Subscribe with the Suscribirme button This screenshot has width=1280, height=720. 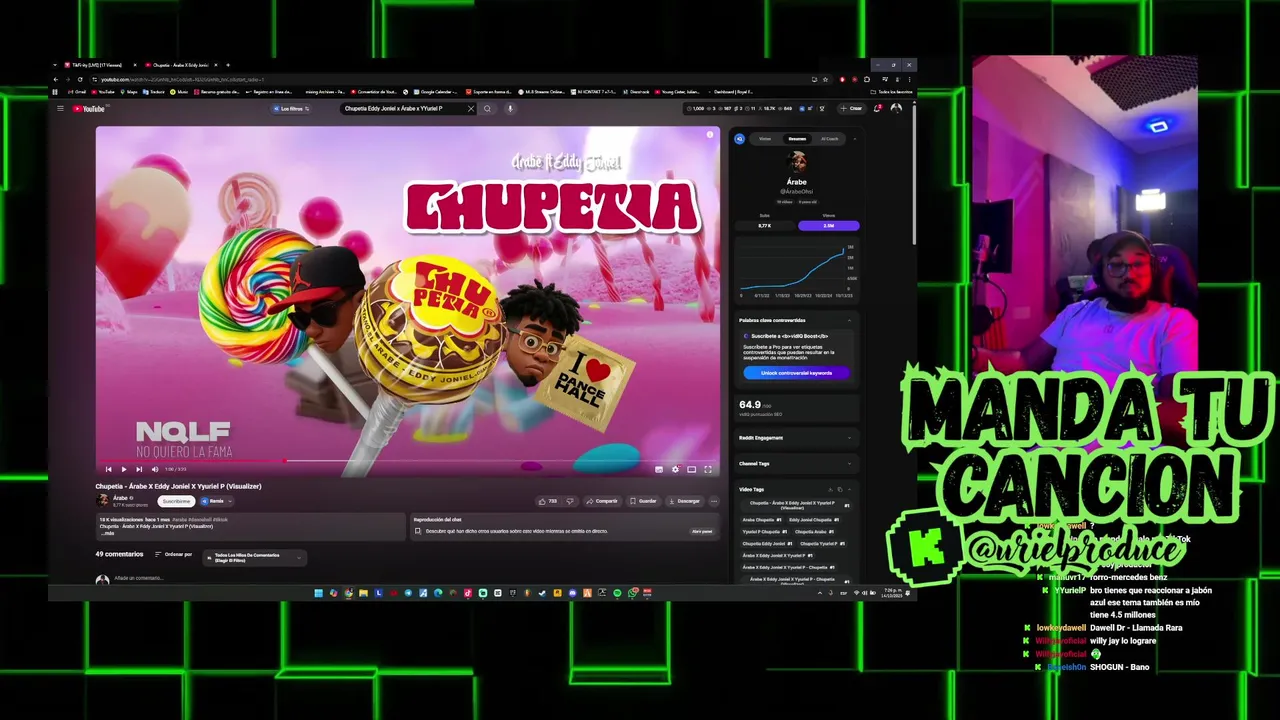[176, 501]
